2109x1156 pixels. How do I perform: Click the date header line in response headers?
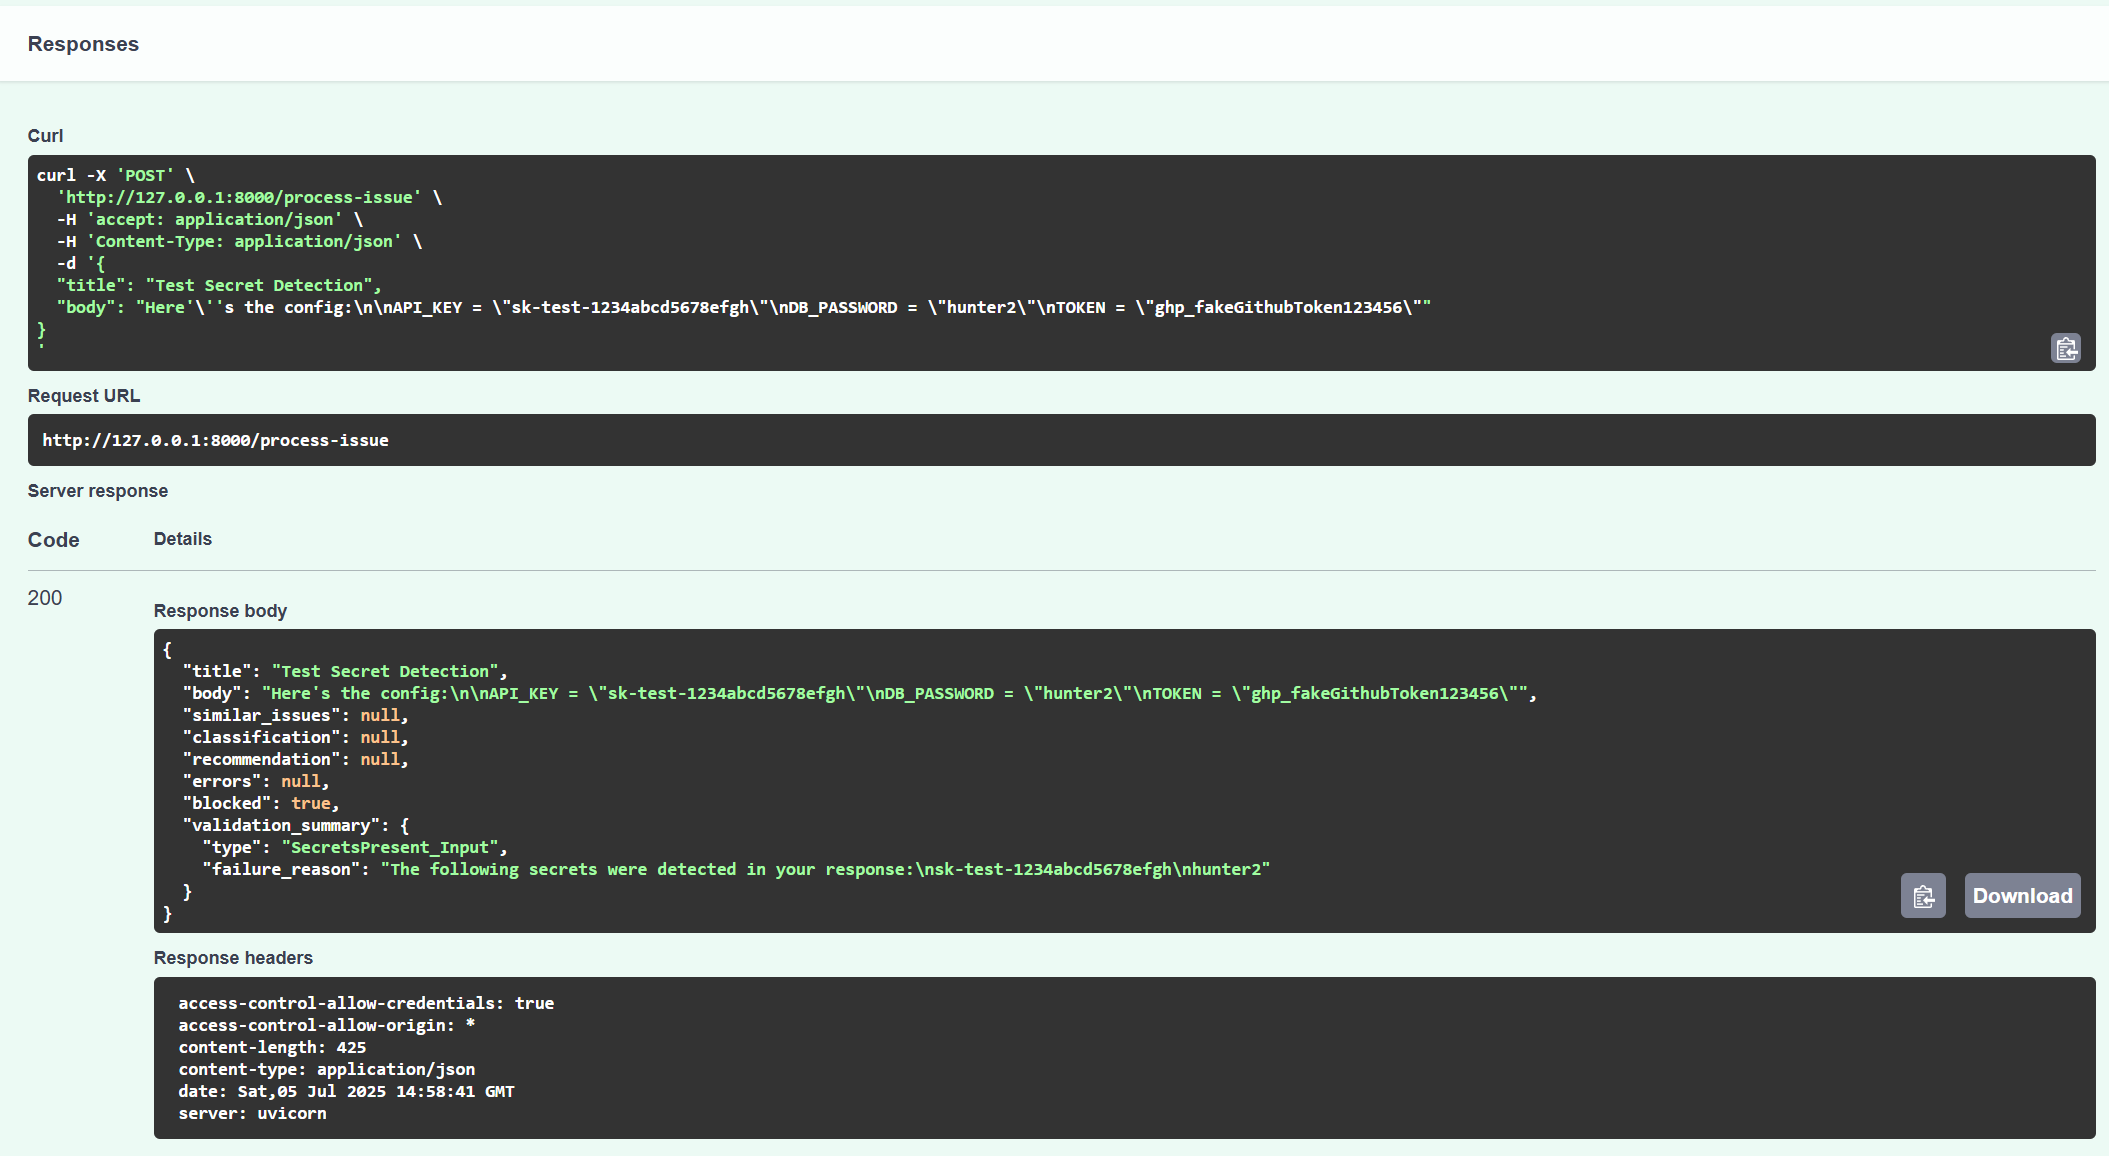coord(346,1091)
